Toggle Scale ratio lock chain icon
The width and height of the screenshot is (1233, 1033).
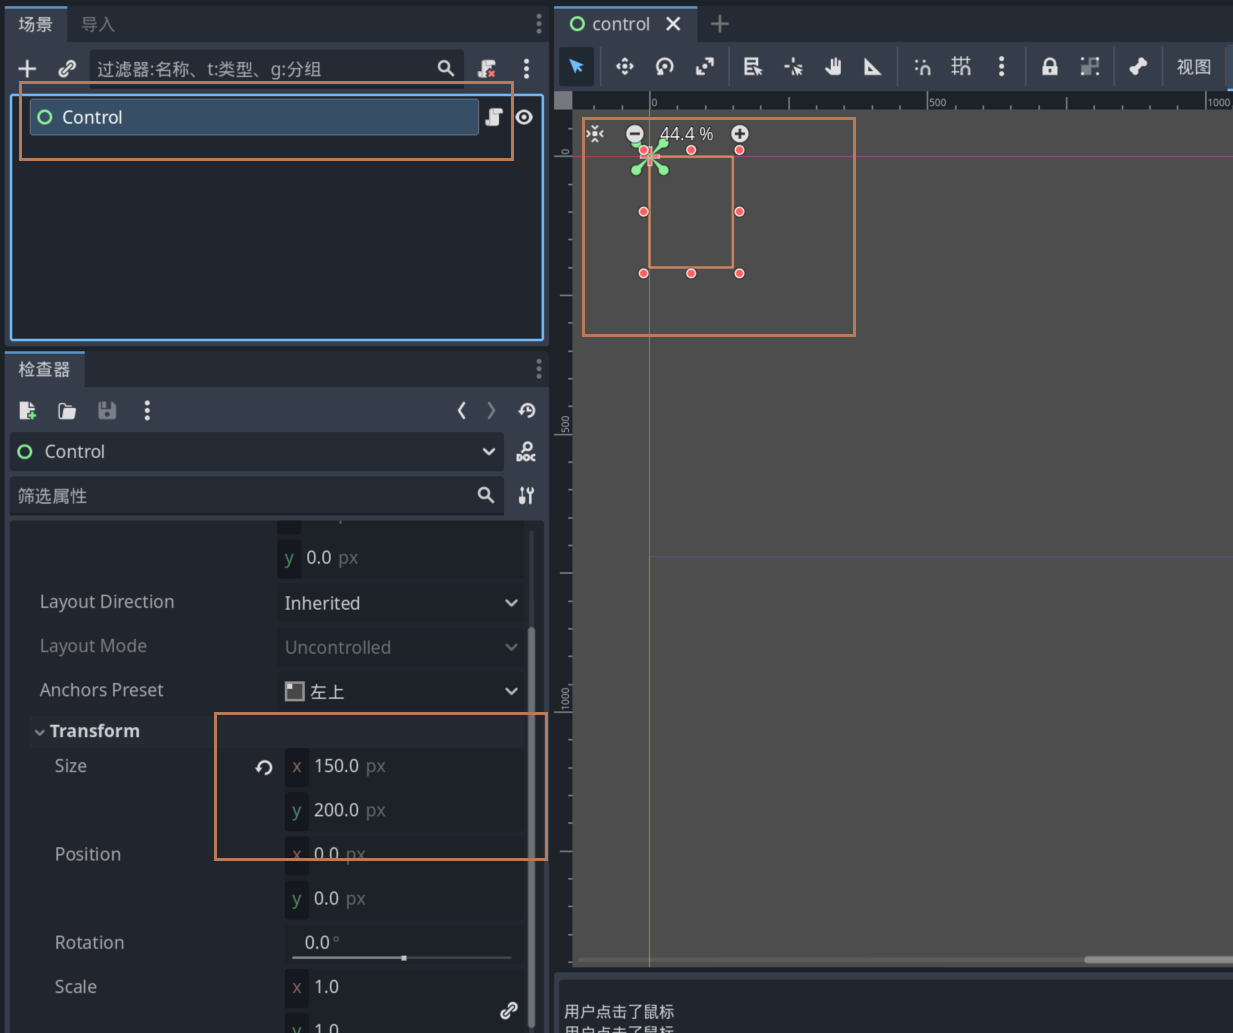pyautogui.click(x=509, y=1010)
